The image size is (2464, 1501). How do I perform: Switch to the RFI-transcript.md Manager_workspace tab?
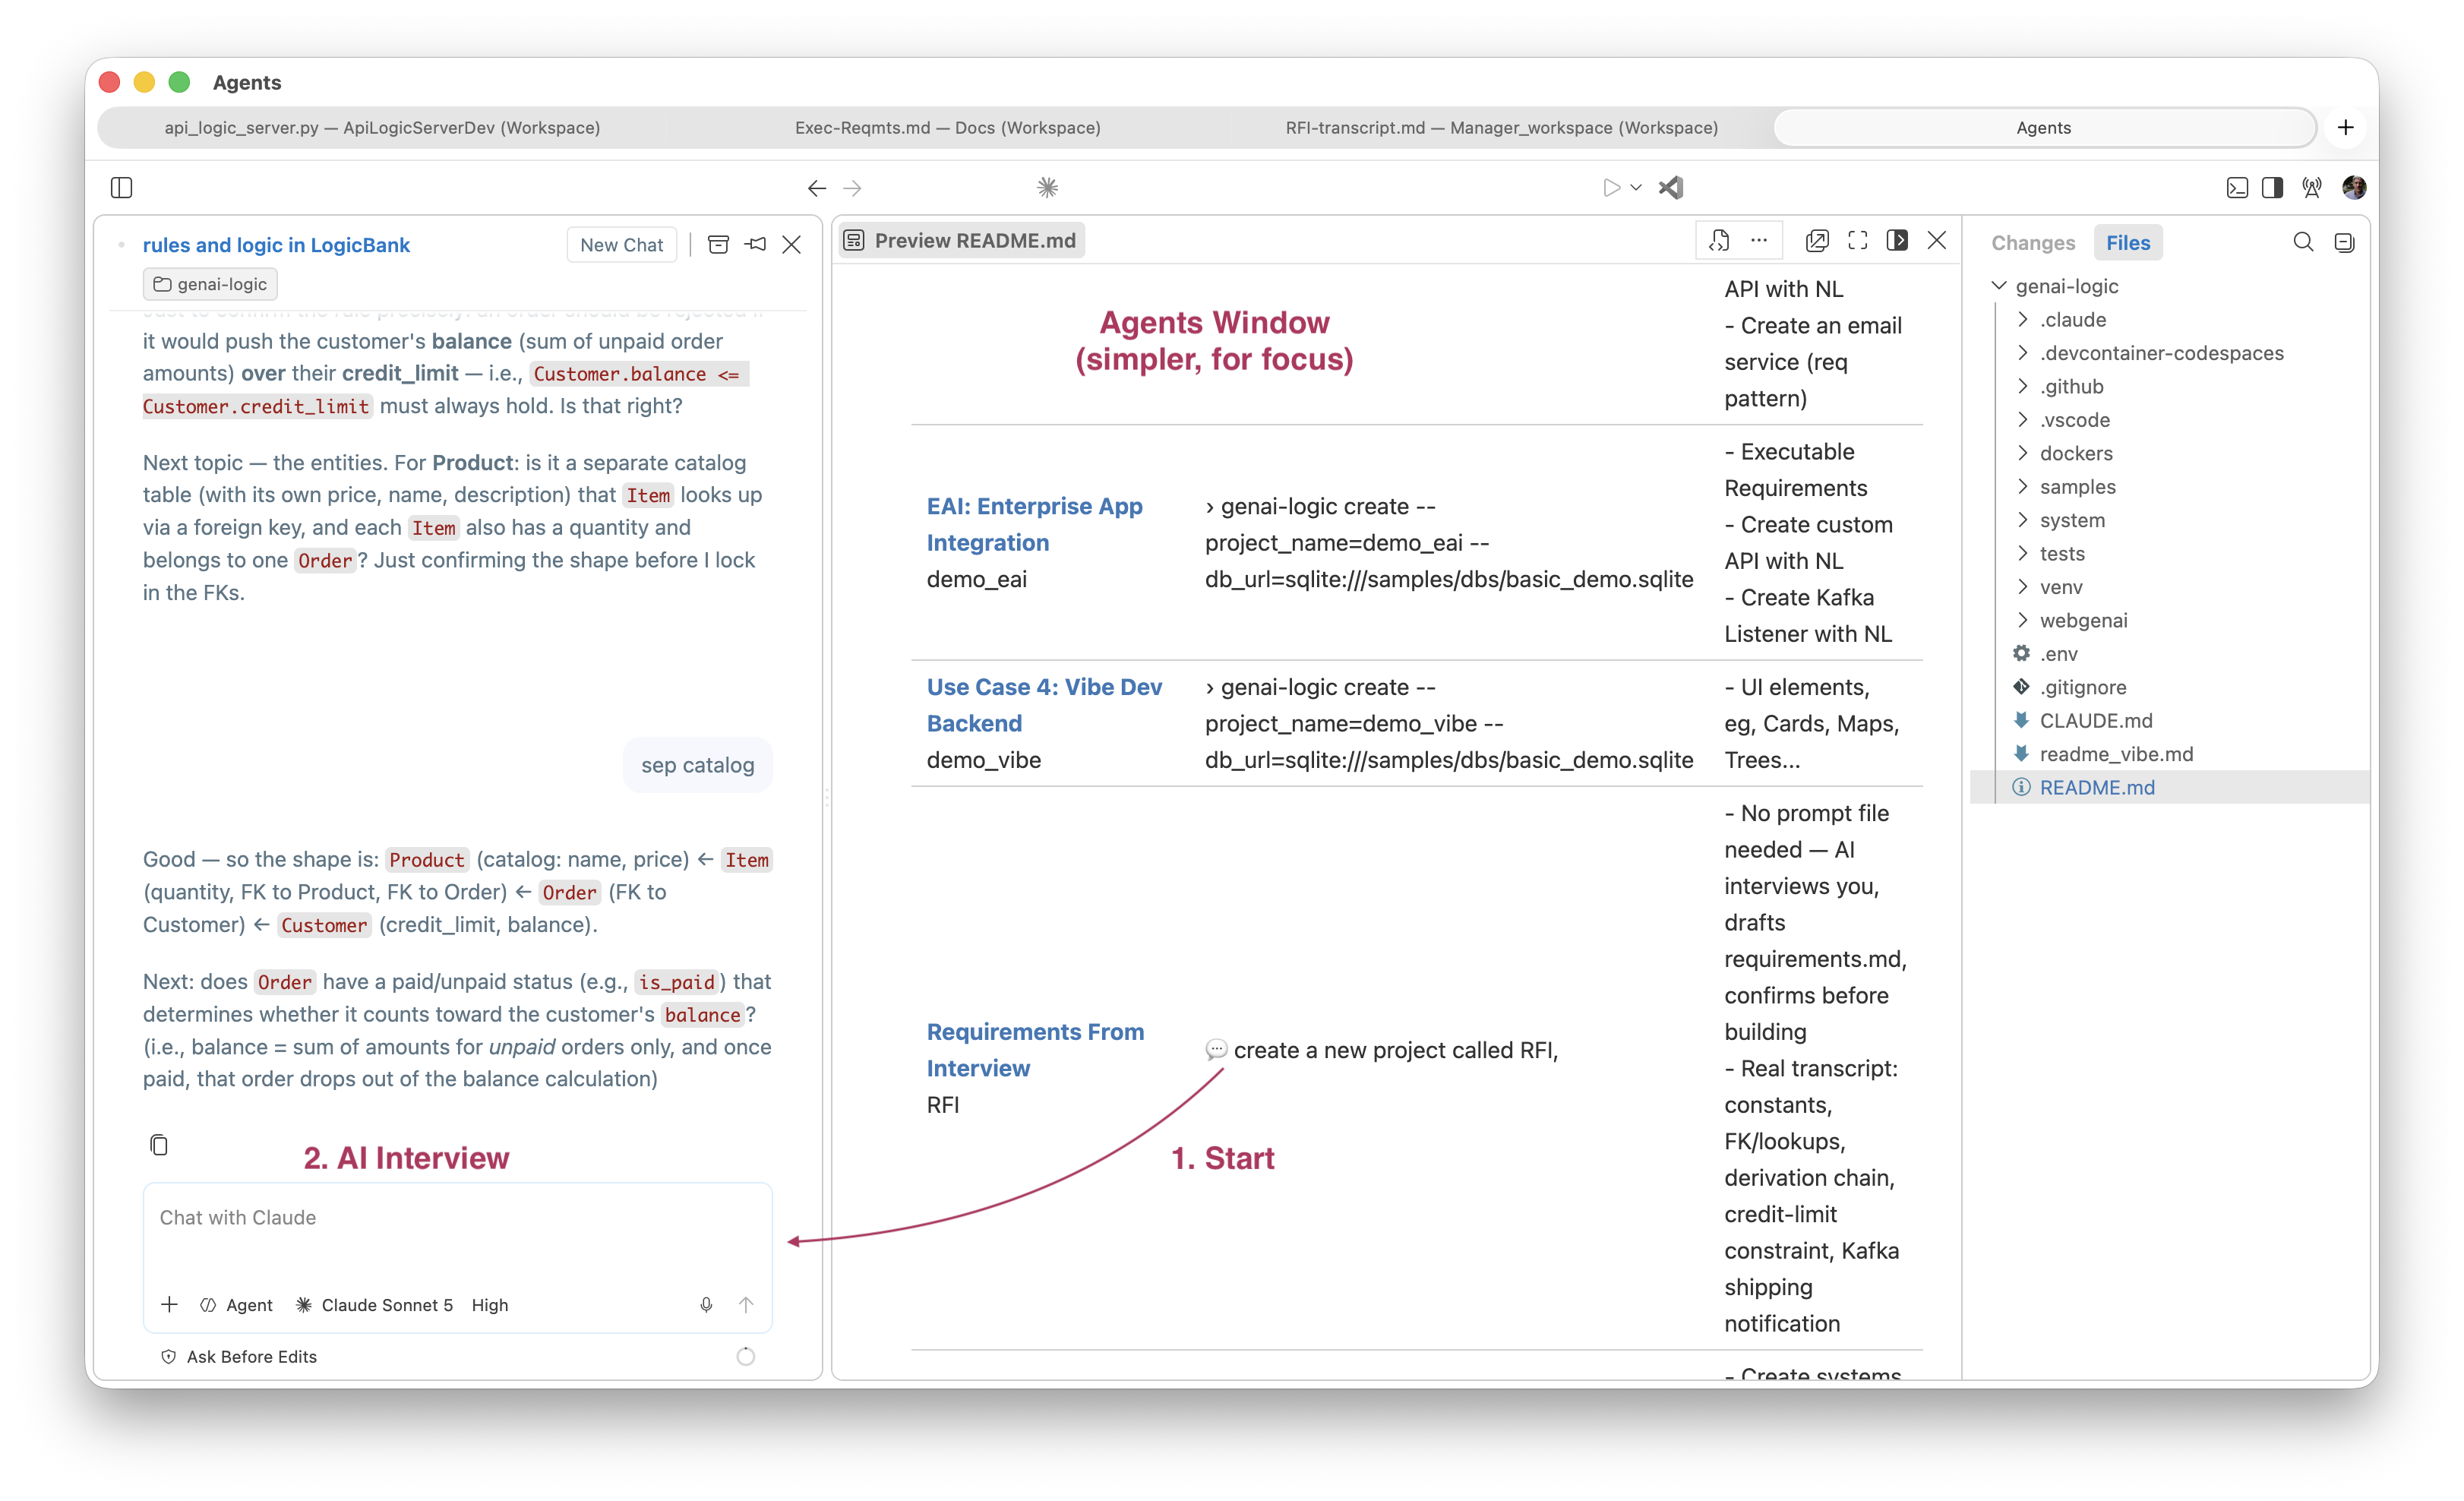point(1501,128)
